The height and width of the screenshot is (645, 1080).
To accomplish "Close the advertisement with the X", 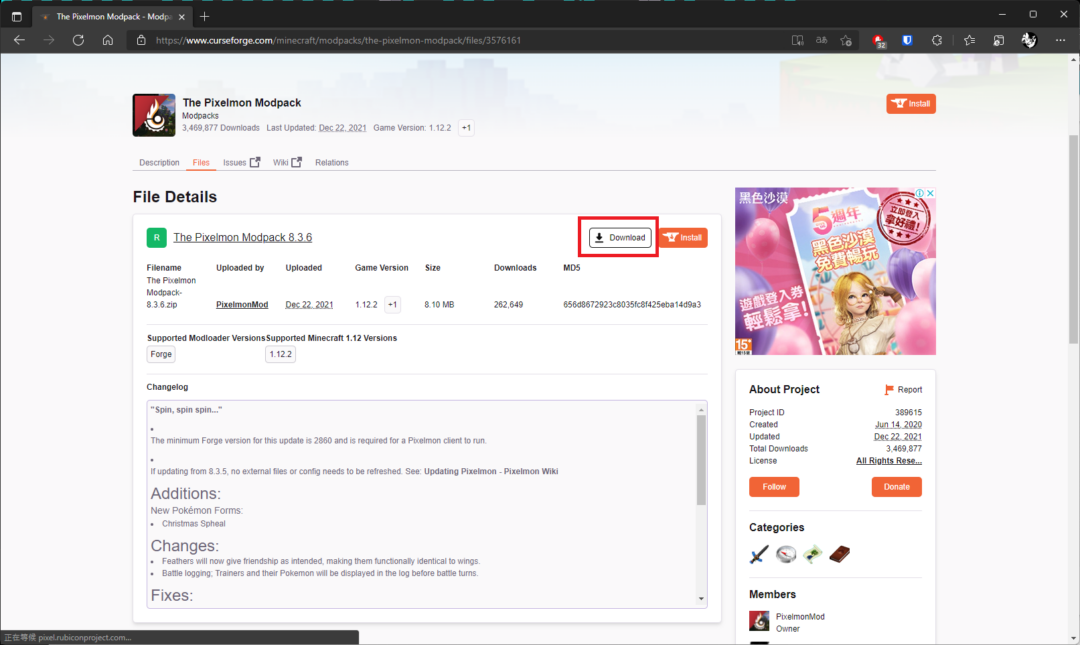I will click(930, 193).
